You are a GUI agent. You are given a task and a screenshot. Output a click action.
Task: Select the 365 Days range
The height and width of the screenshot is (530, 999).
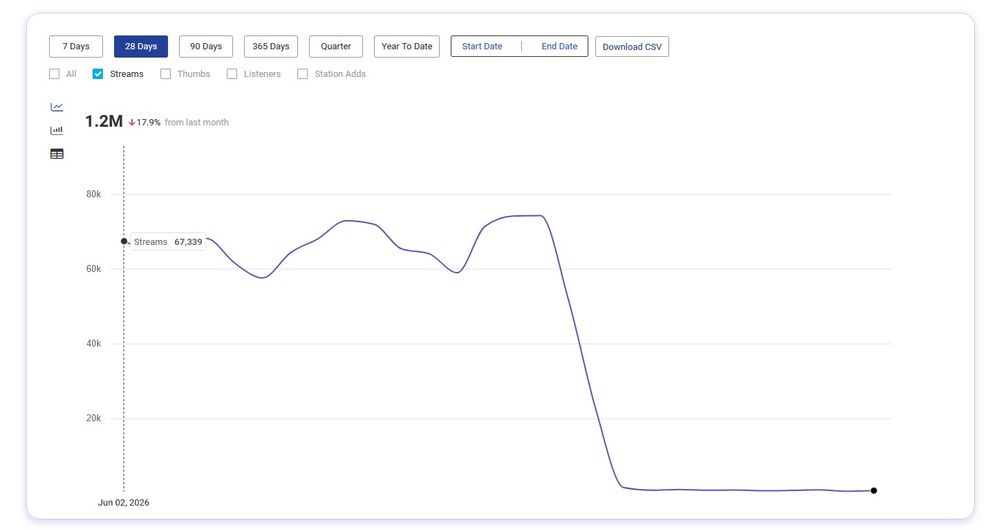pyautogui.click(x=271, y=47)
